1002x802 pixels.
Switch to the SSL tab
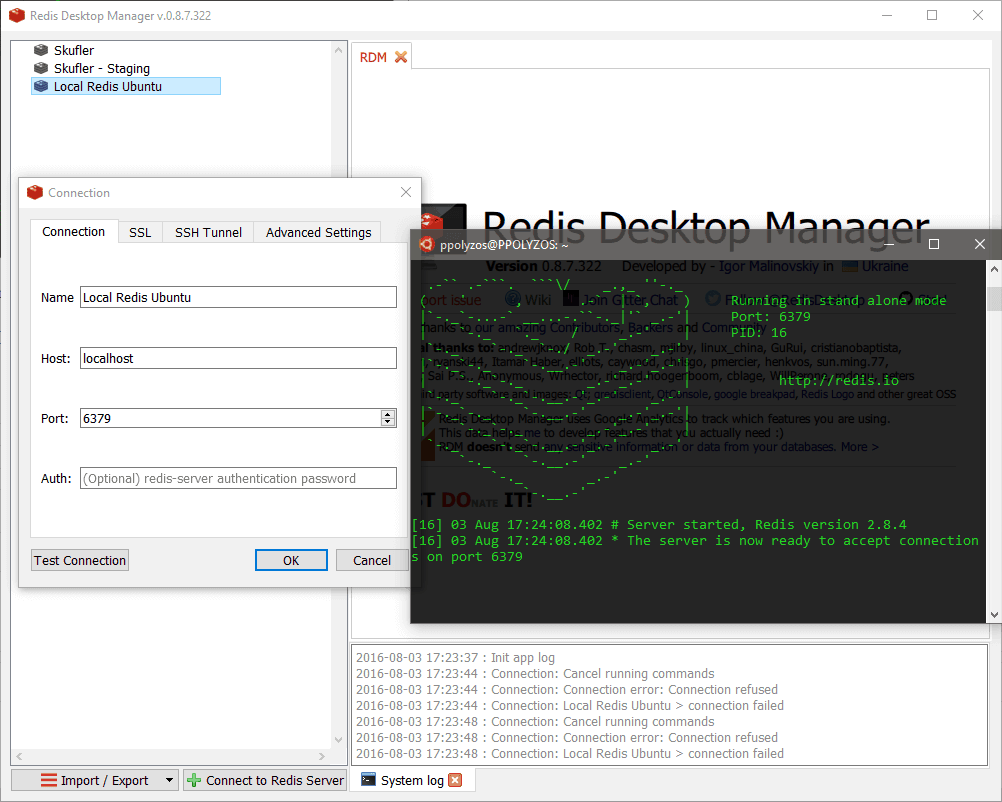click(139, 232)
